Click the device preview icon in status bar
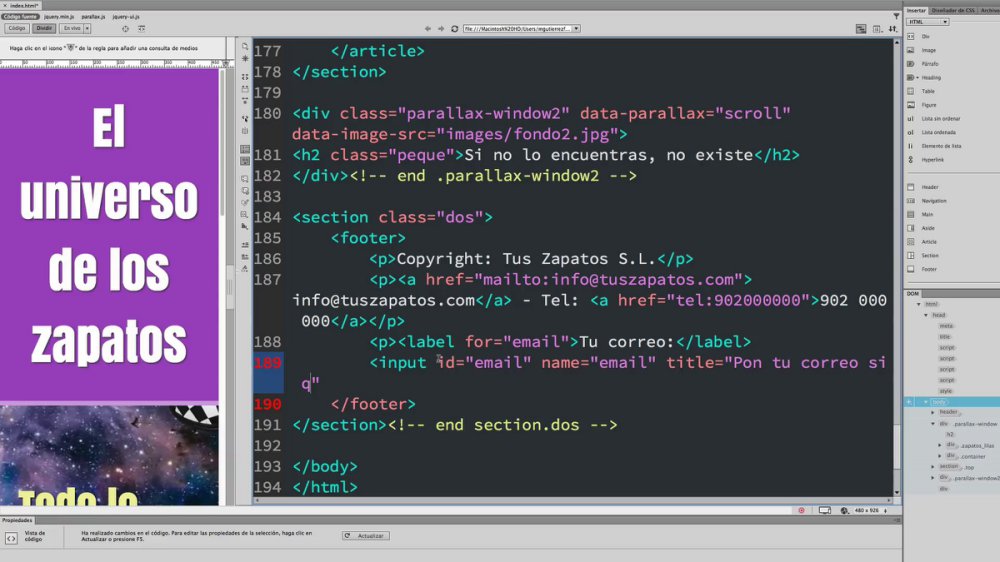 [x=825, y=510]
